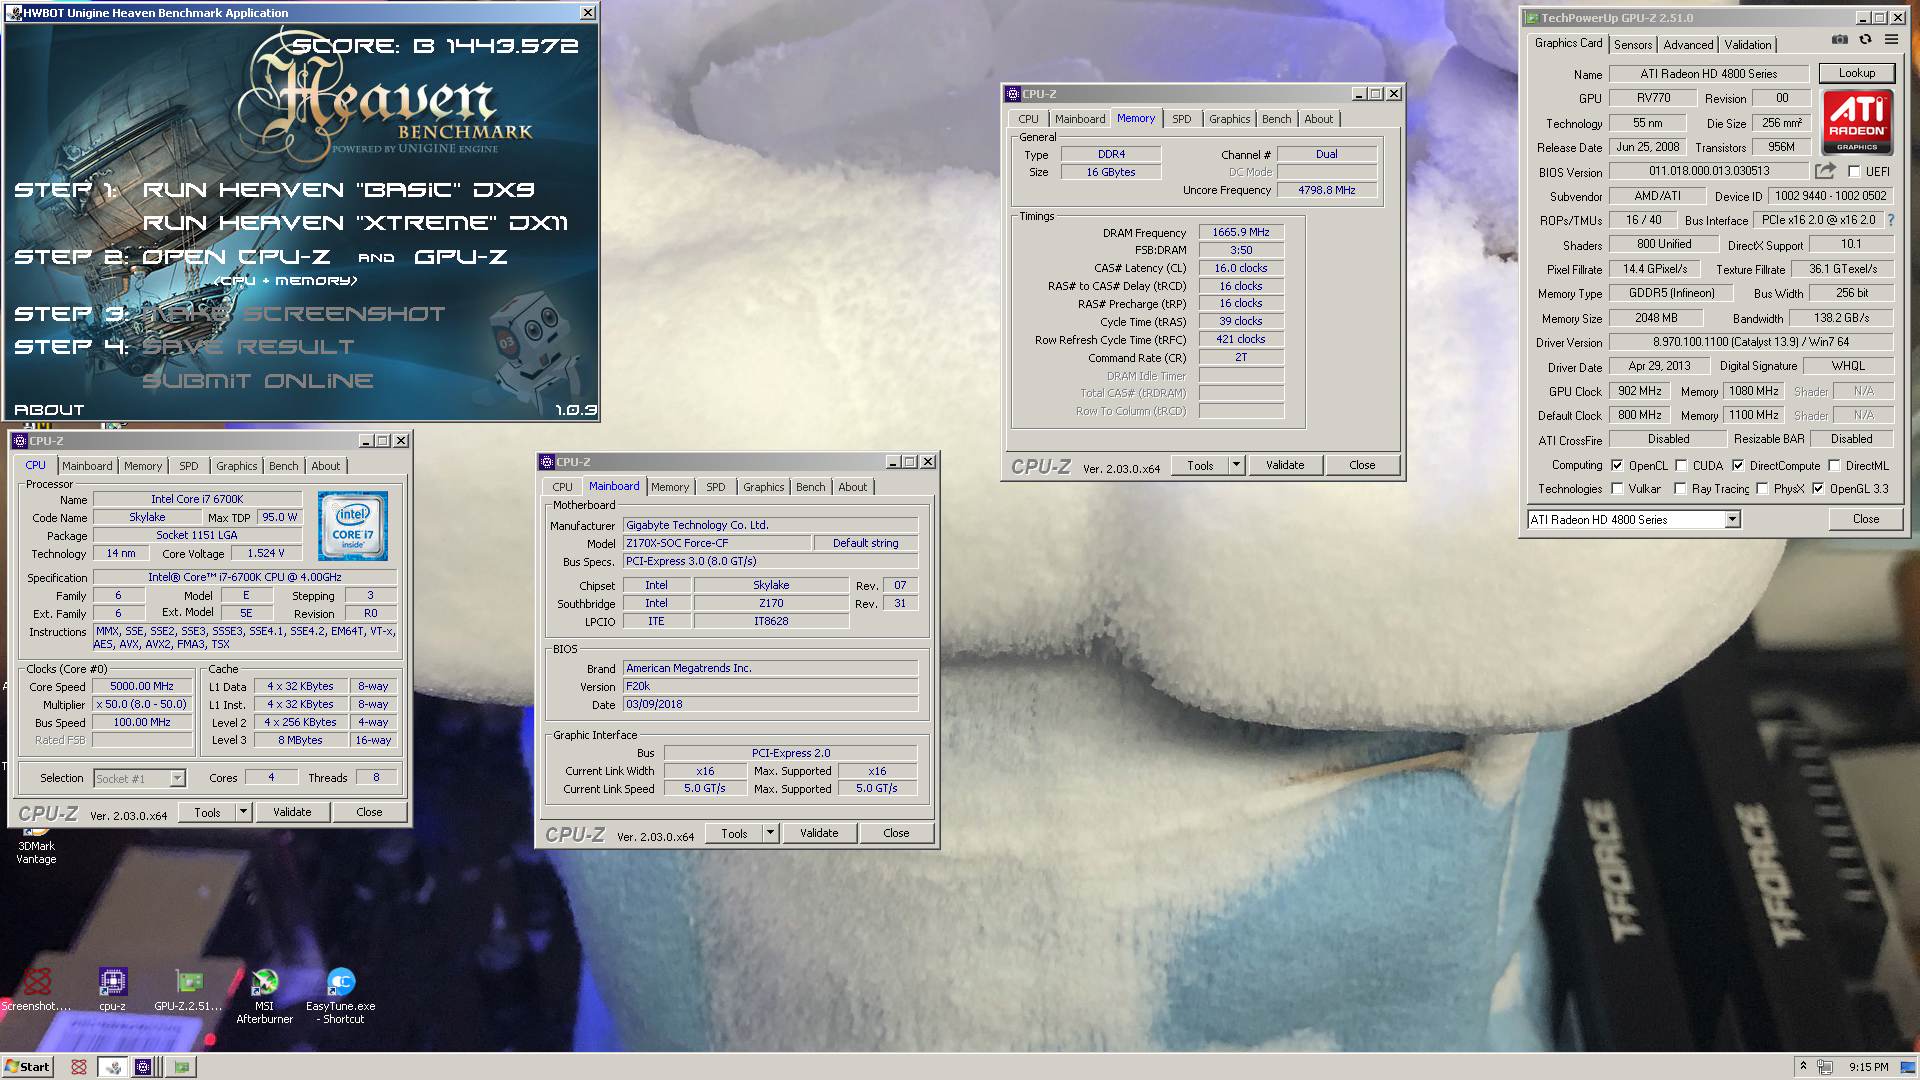
Task: Toggle the Ray Tracing checkbox
Action: coord(1680,489)
